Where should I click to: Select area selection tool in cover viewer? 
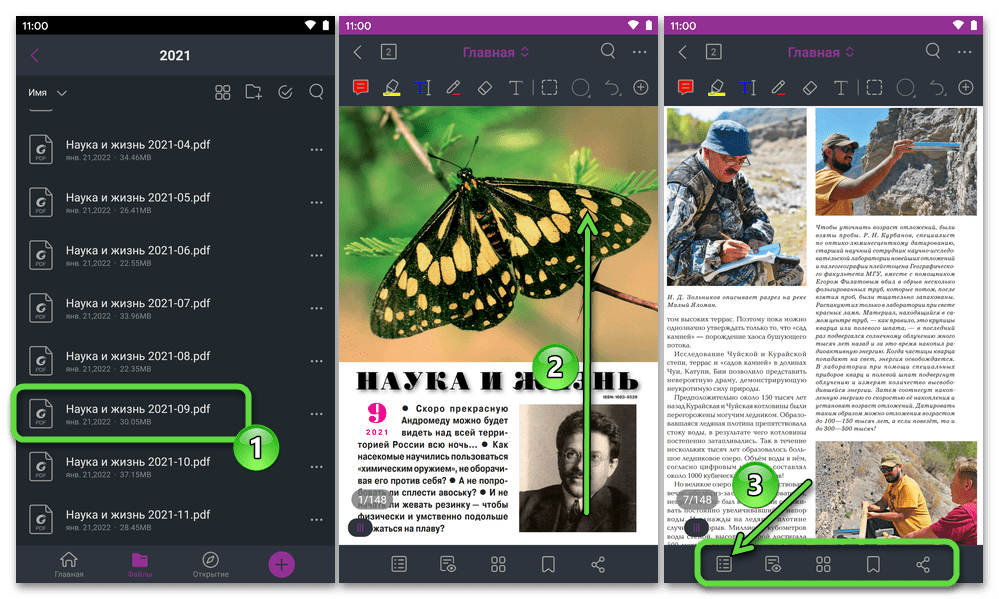click(549, 87)
